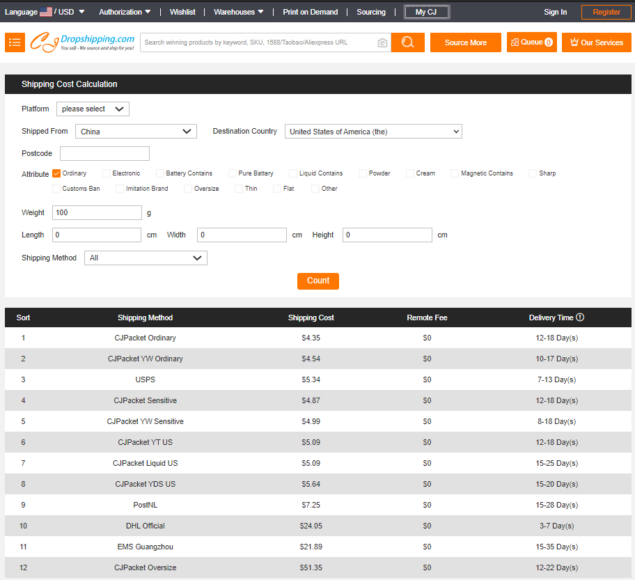Select the CJPacket Ordinary row text

[x=145, y=338]
